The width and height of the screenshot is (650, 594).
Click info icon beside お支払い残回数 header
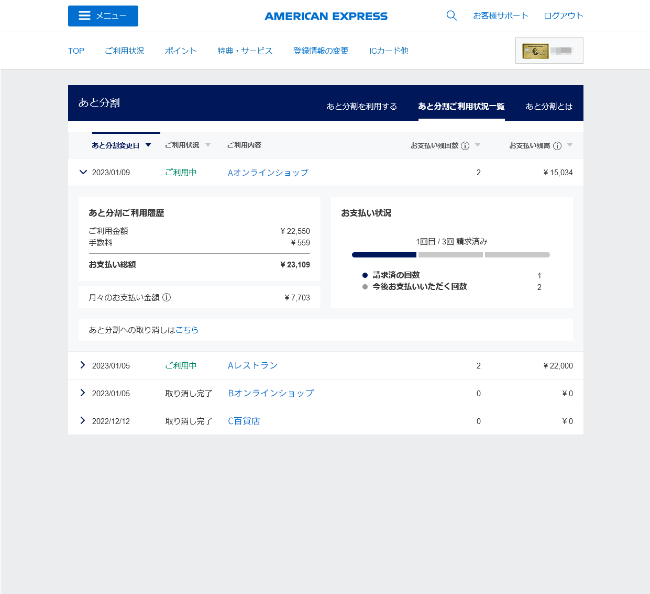465,145
